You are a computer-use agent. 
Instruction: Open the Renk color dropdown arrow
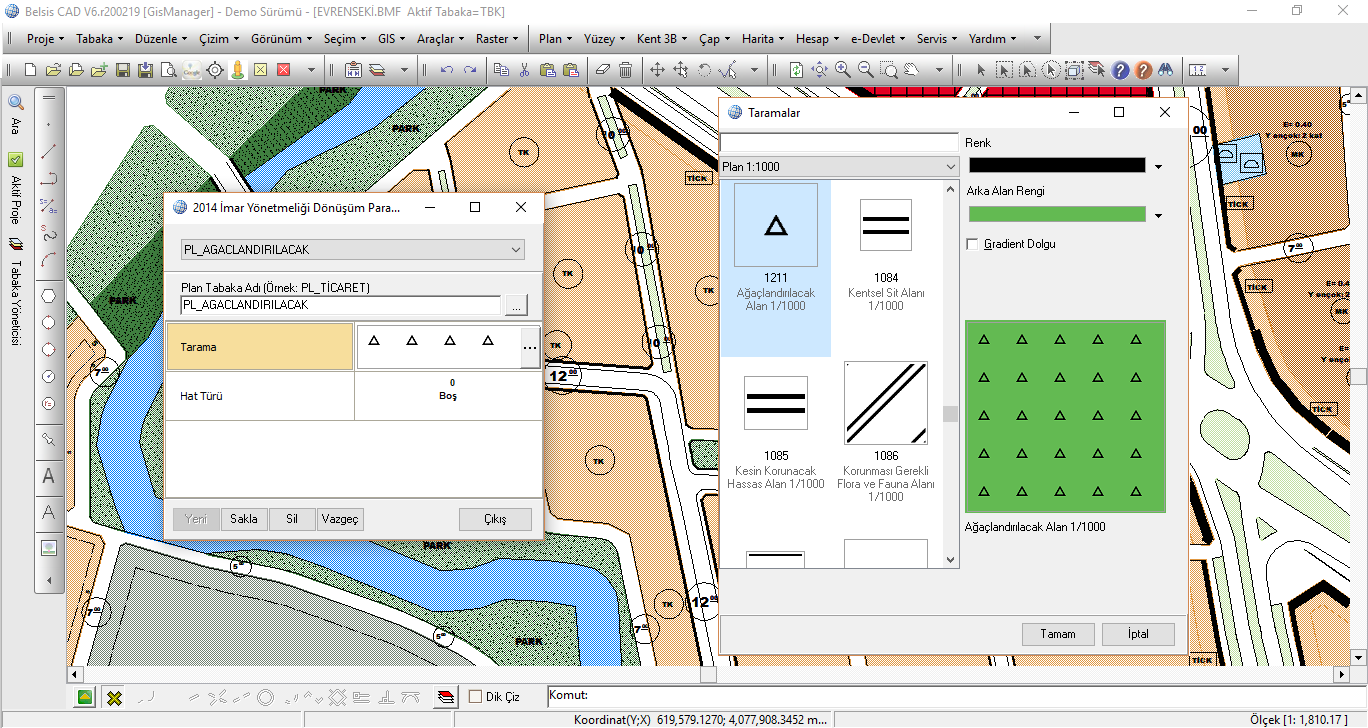[x=1158, y=166]
